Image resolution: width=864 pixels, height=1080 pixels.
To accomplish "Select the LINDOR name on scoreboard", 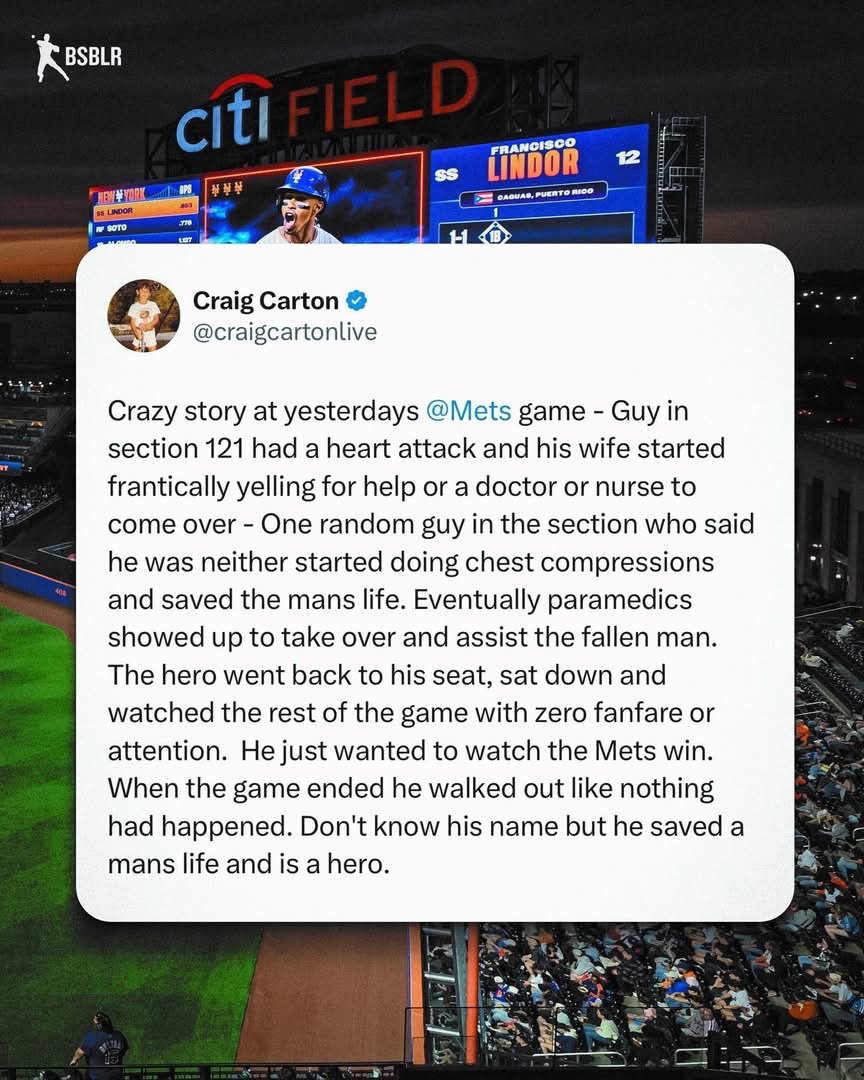I will (x=533, y=160).
